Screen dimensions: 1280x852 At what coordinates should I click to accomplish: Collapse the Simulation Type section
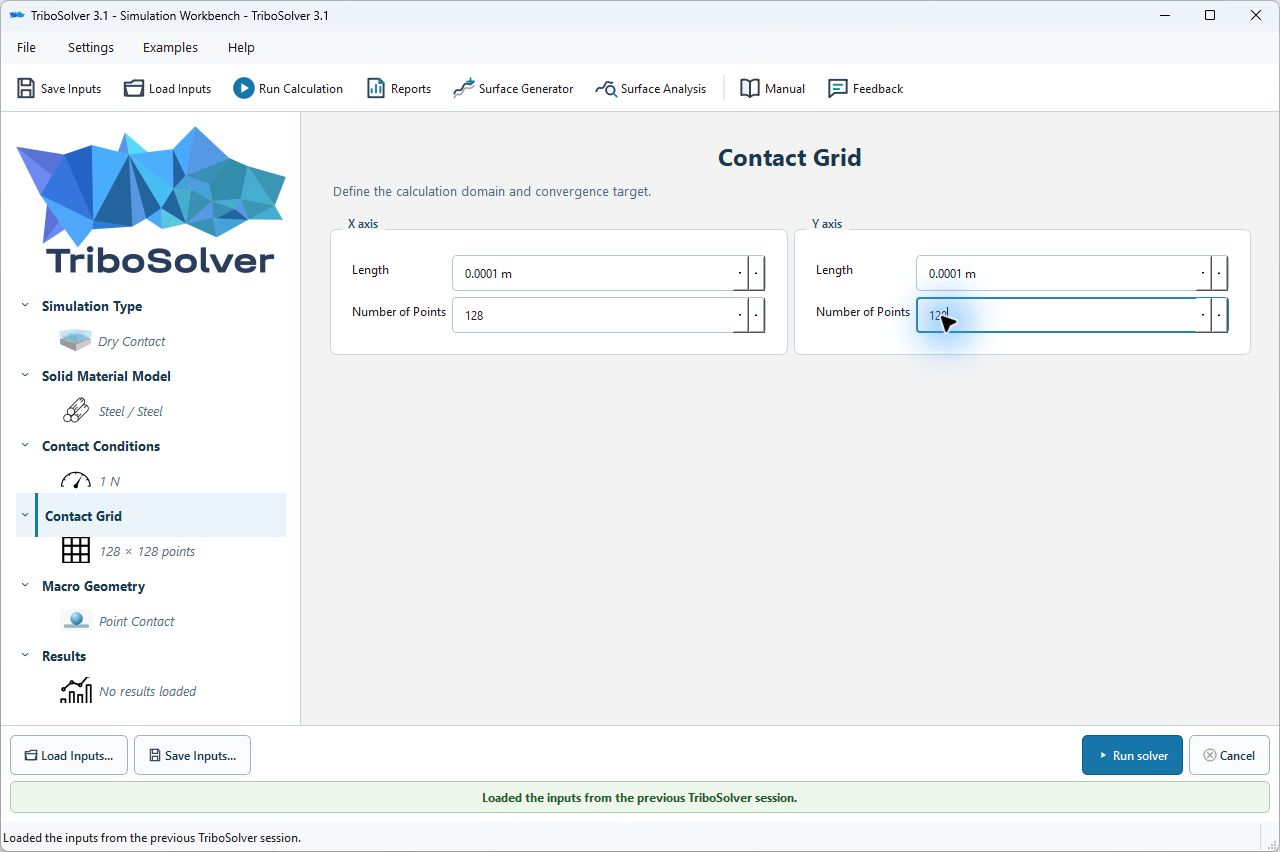25,306
